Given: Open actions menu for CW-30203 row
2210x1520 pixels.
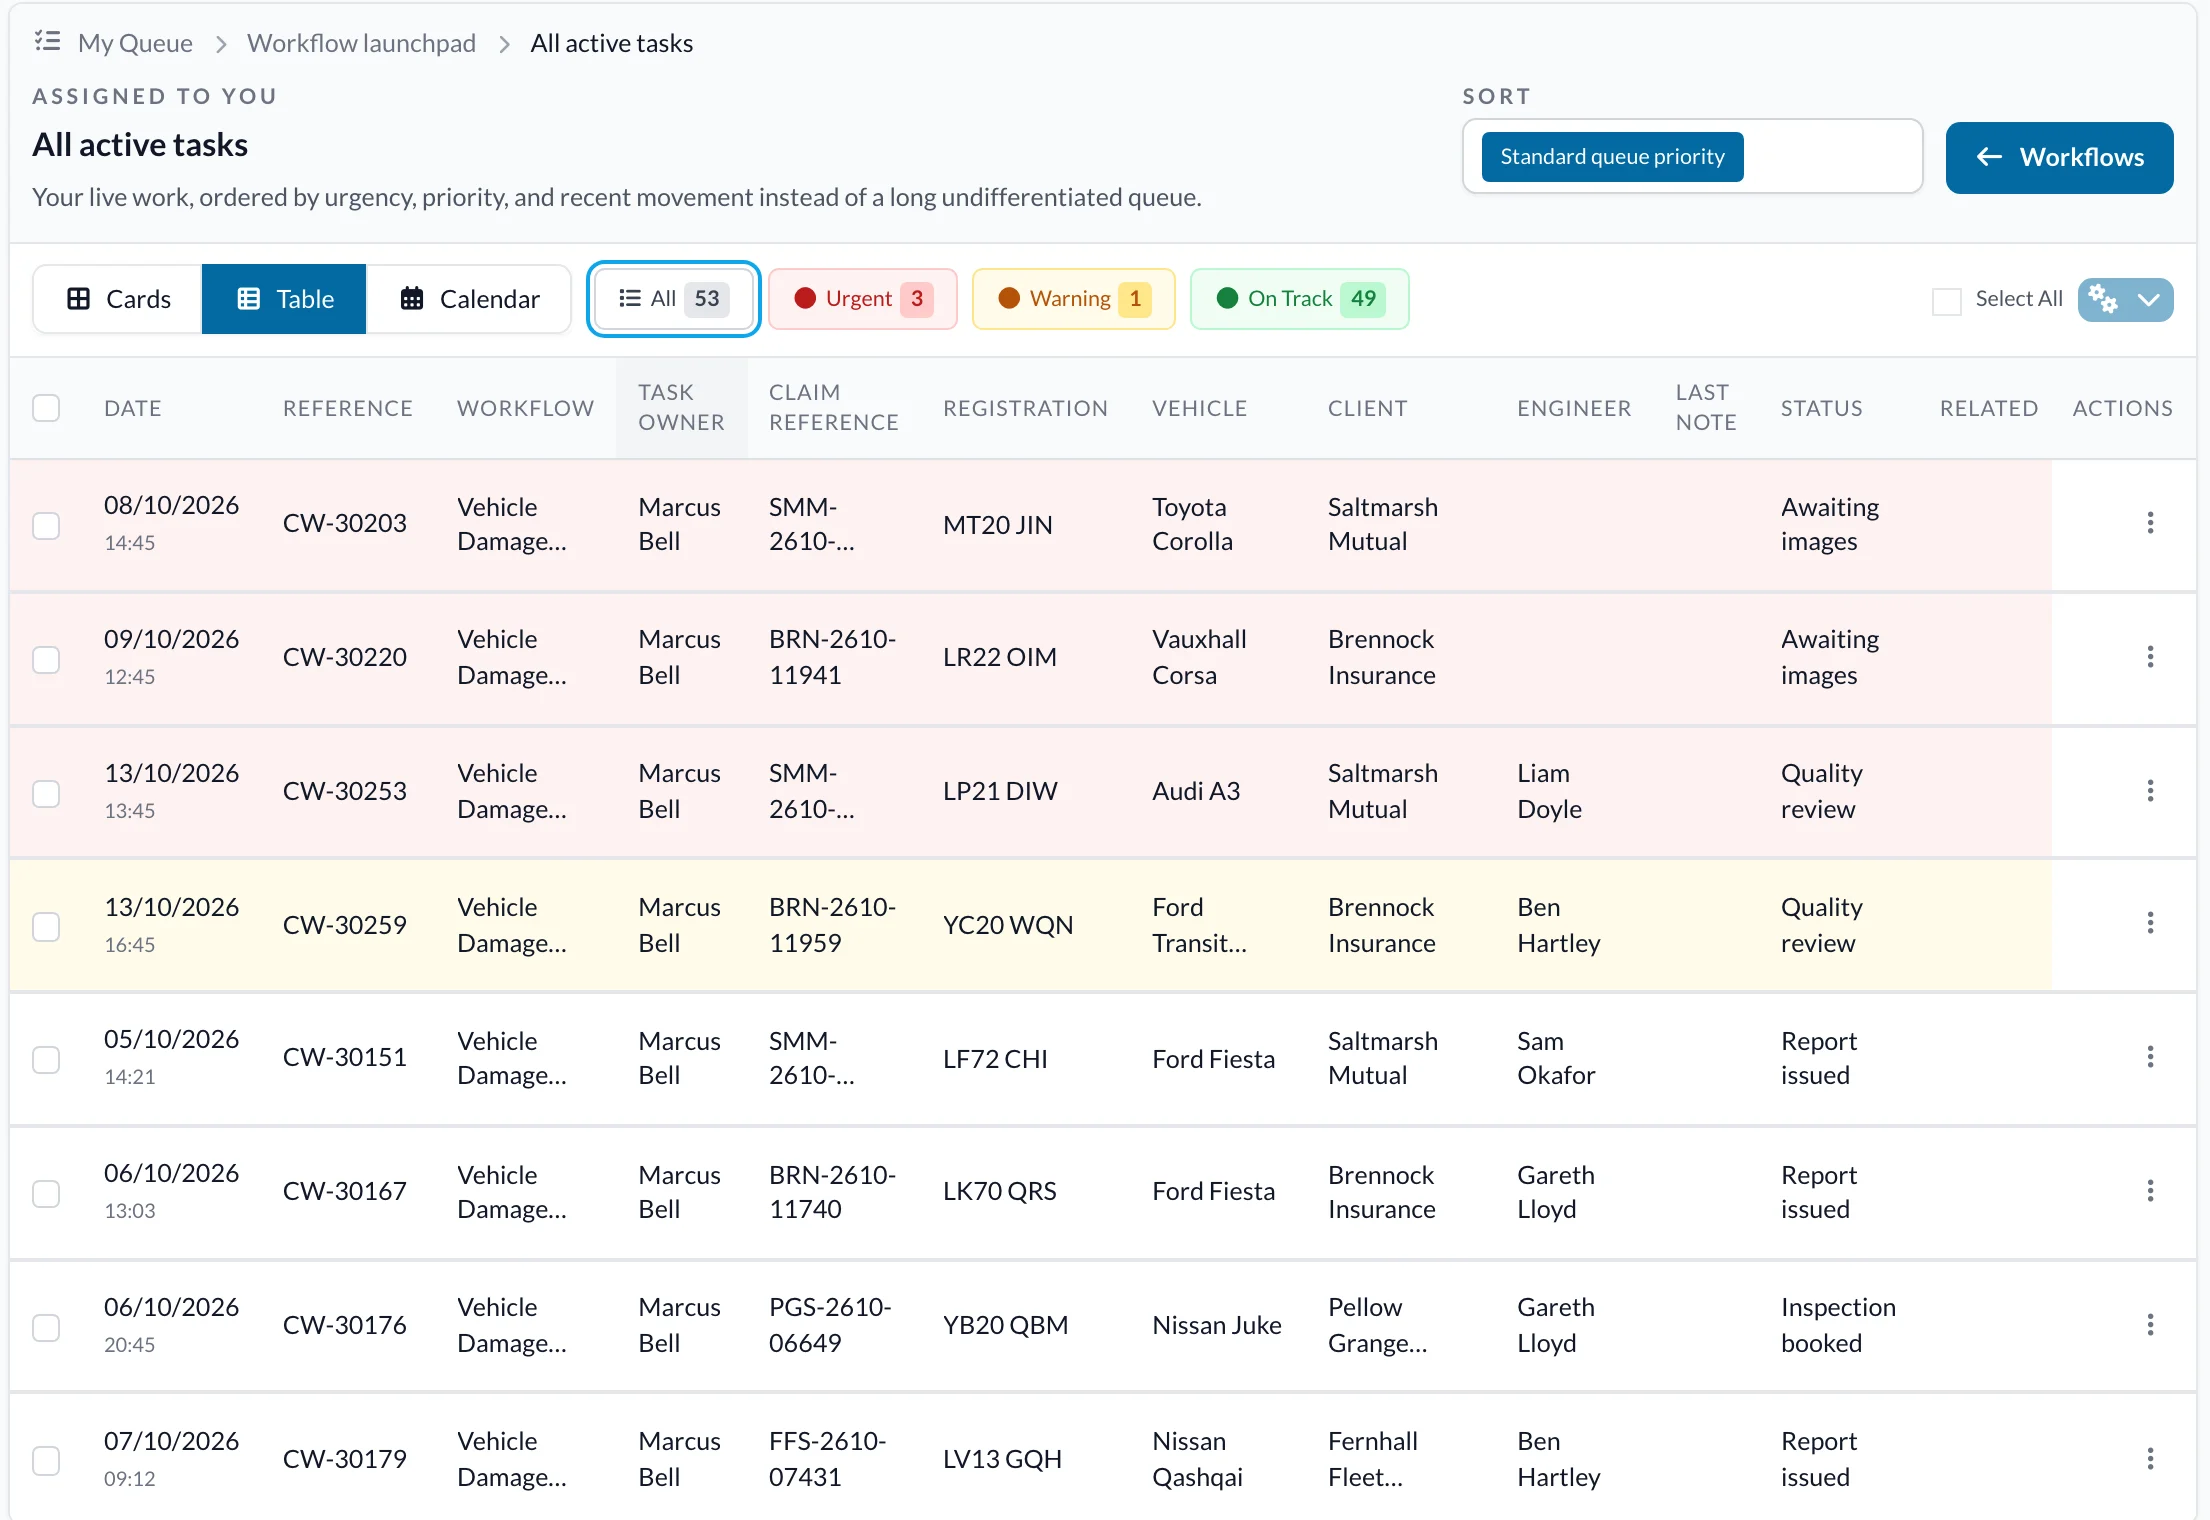Looking at the screenshot, I should pos(2150,523).
